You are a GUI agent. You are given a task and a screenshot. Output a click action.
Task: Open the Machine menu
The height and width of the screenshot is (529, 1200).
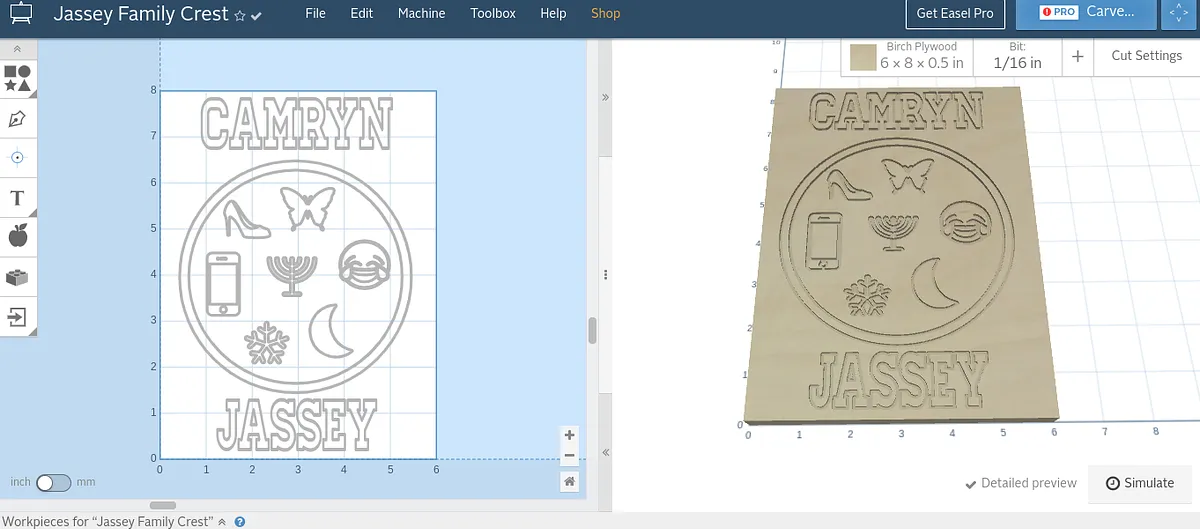[x=421, y=14]
